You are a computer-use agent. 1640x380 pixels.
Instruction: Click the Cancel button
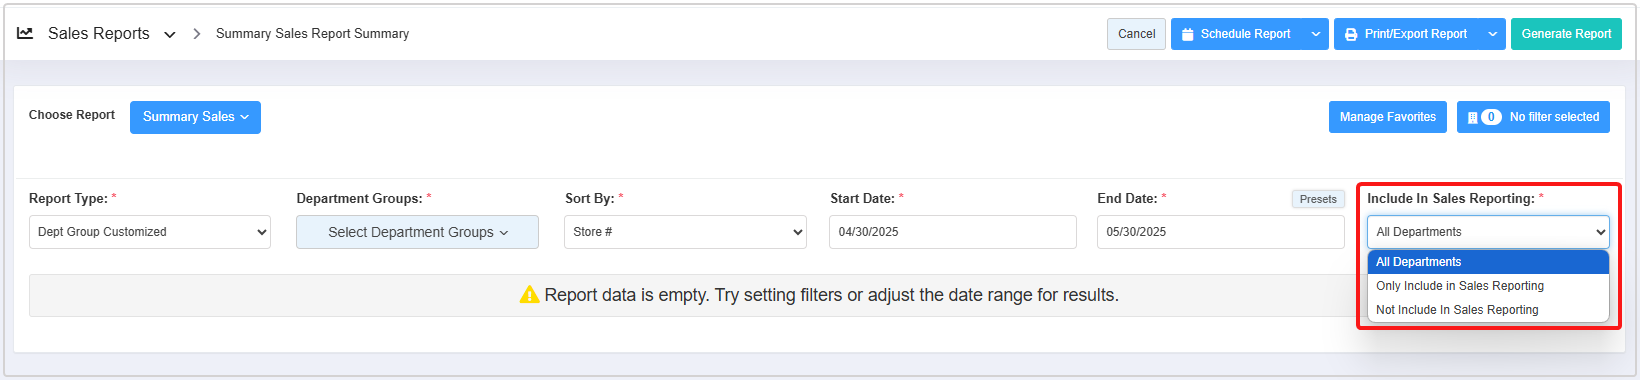coord(1136,34)
